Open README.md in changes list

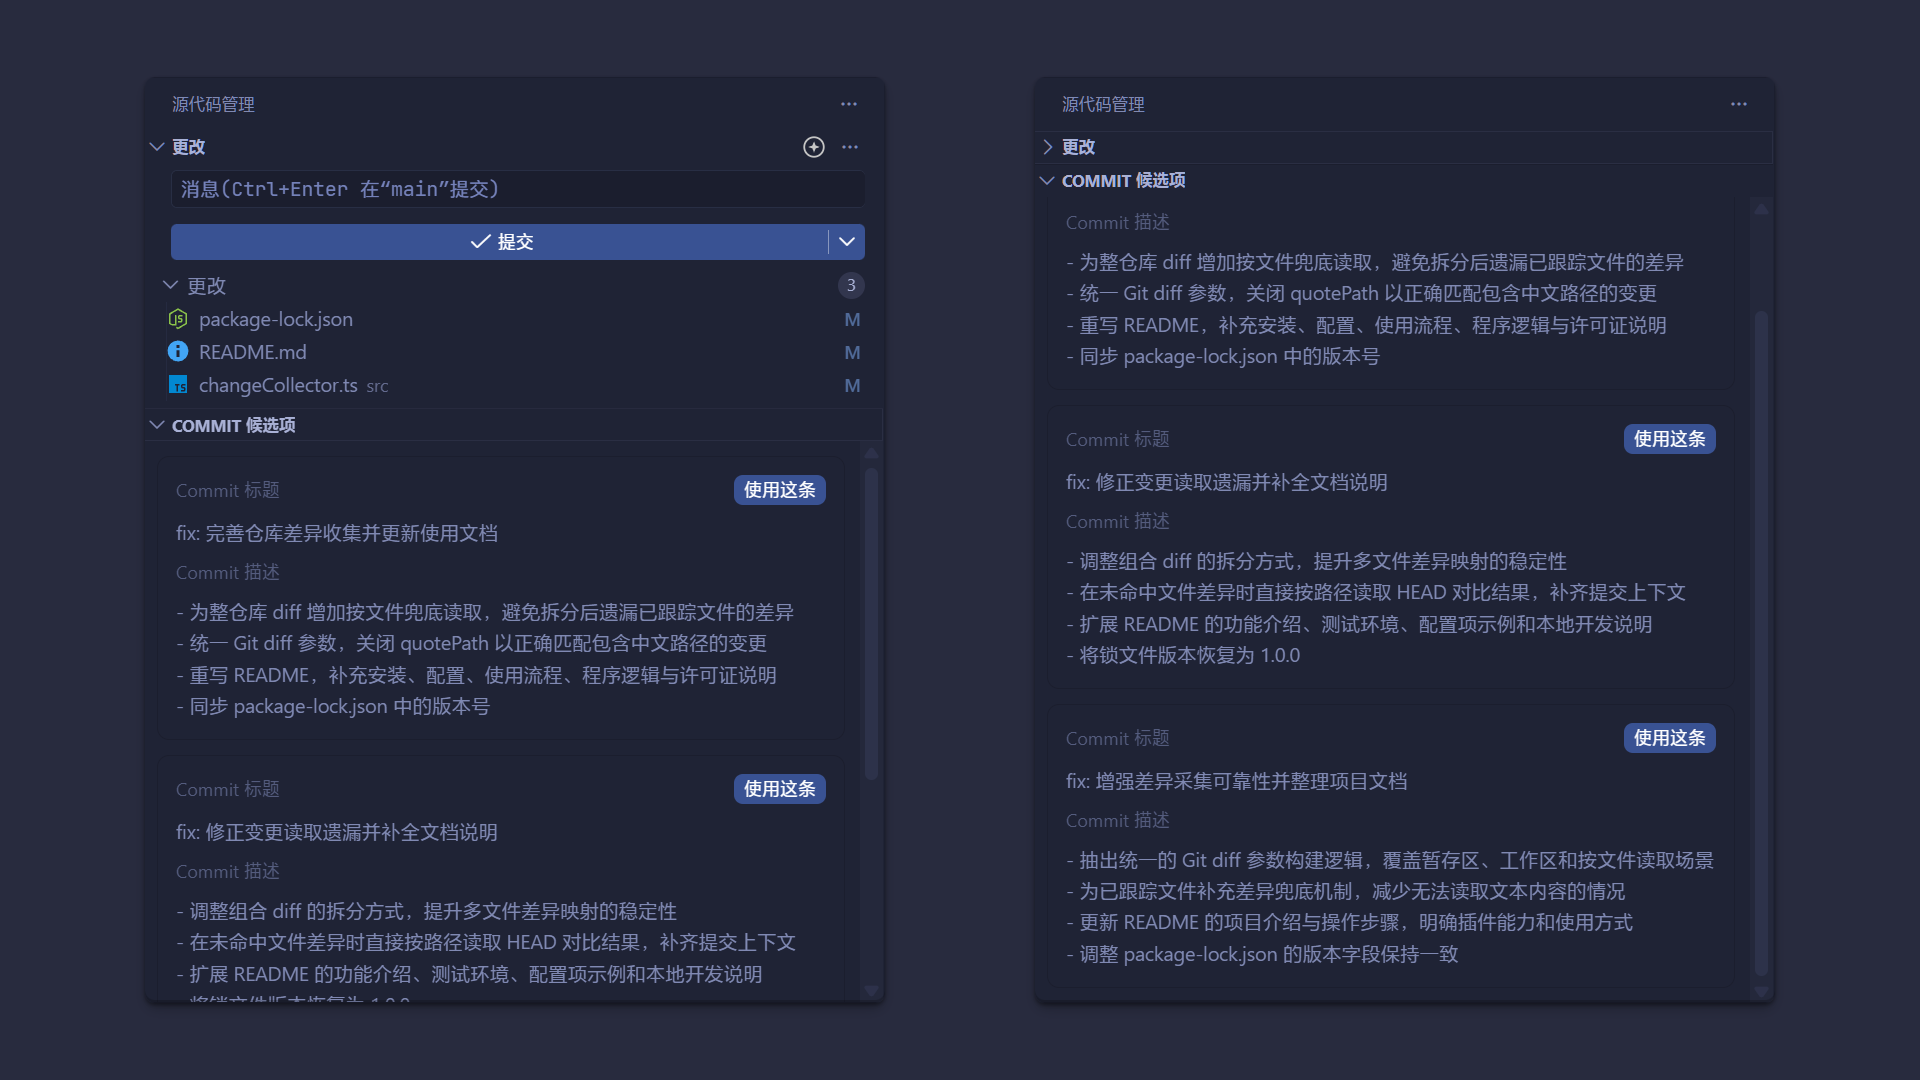[x=253, y=352]
